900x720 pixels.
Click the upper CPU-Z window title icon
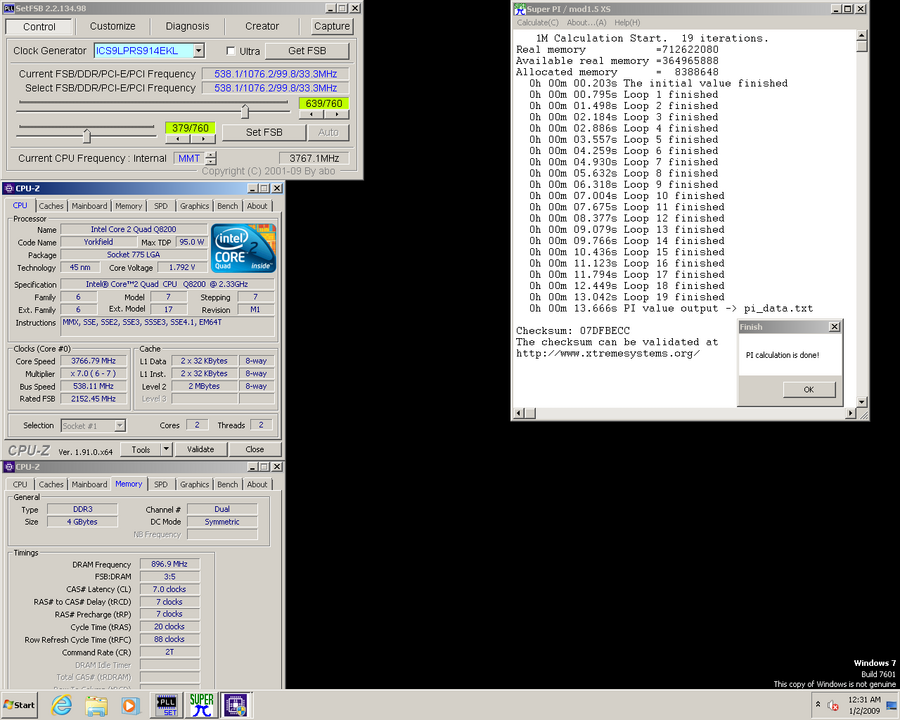click(9, 188)
